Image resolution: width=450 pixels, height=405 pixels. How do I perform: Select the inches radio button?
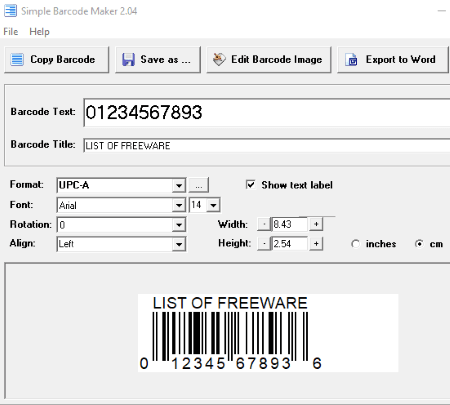[x=356, y=244]
